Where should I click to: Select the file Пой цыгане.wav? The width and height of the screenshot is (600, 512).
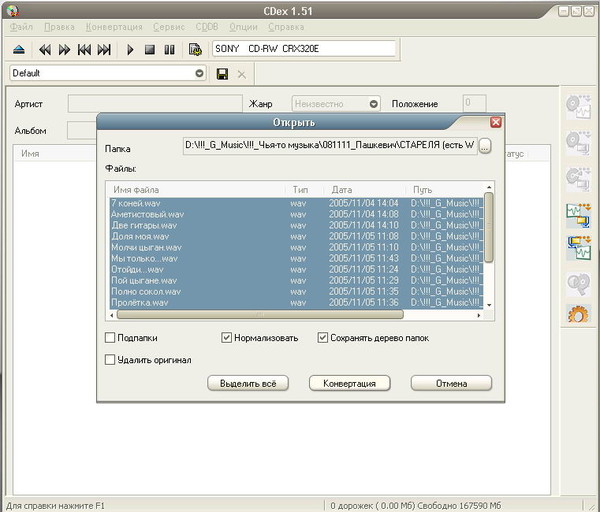pyautogui.click(x=297, y=280)
